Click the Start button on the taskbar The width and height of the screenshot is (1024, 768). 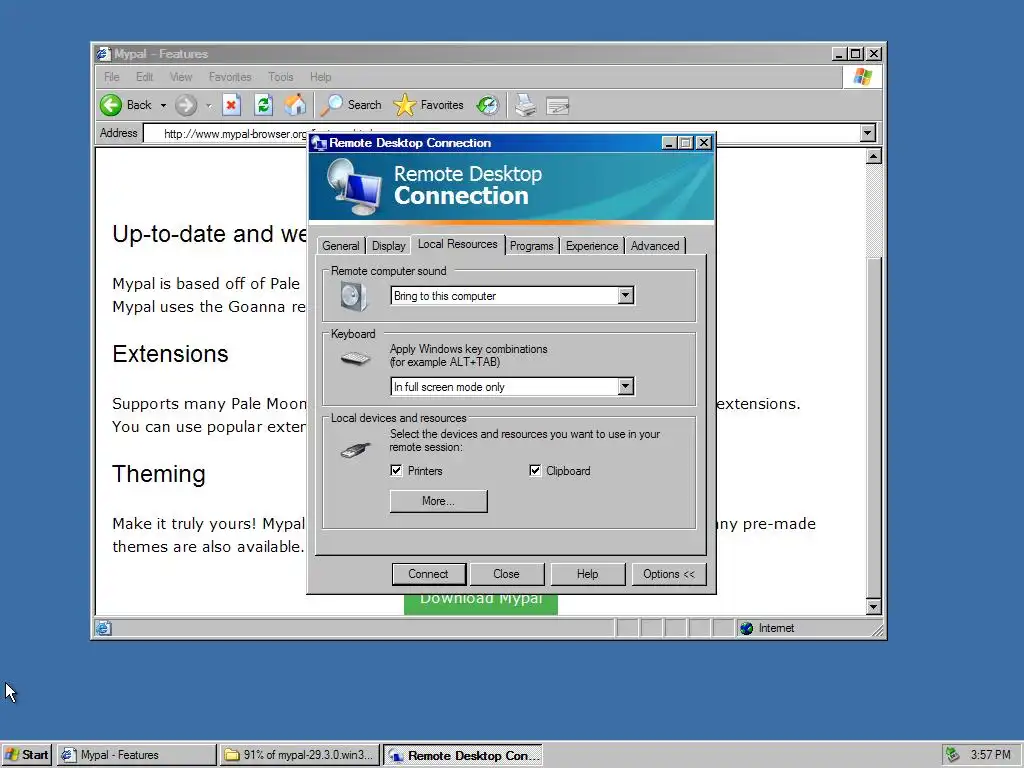[x=27, y=755]
